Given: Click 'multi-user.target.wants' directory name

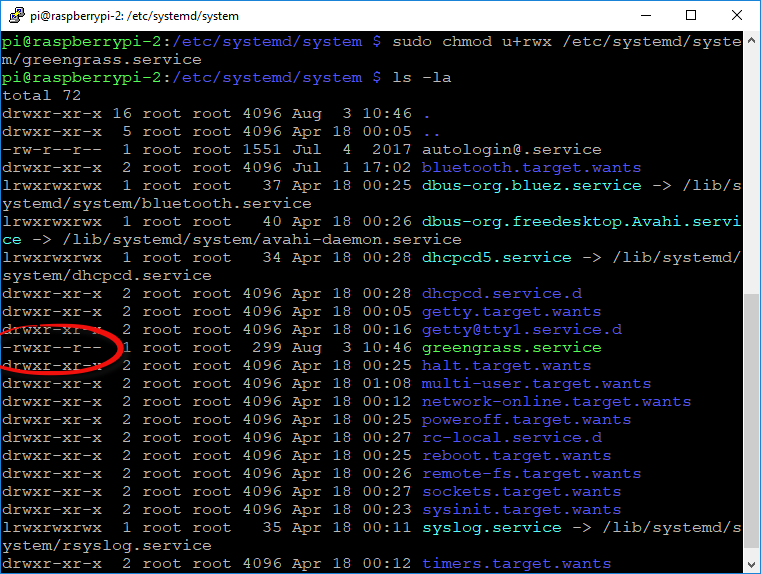Looking at the screenshot, I should point(537,383).
